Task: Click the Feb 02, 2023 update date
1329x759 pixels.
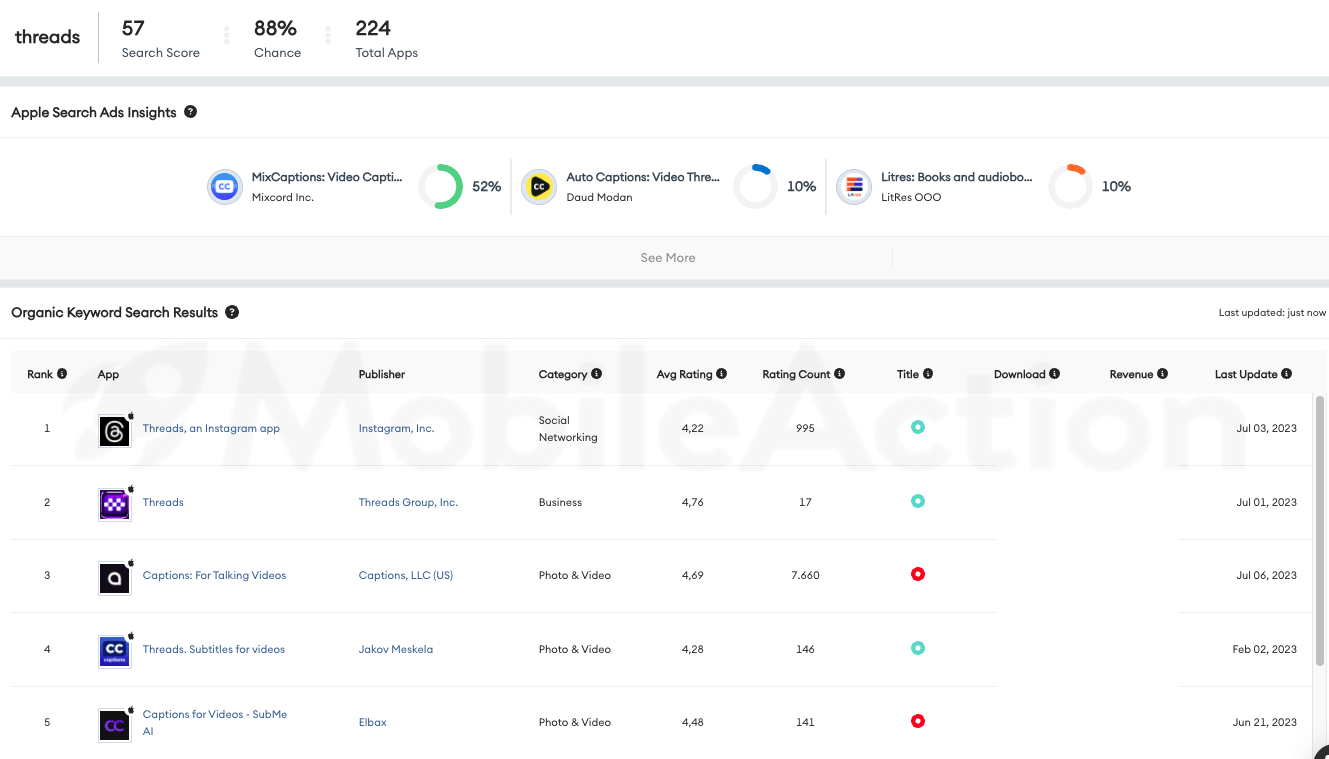Action: [x=1264, y=649]
